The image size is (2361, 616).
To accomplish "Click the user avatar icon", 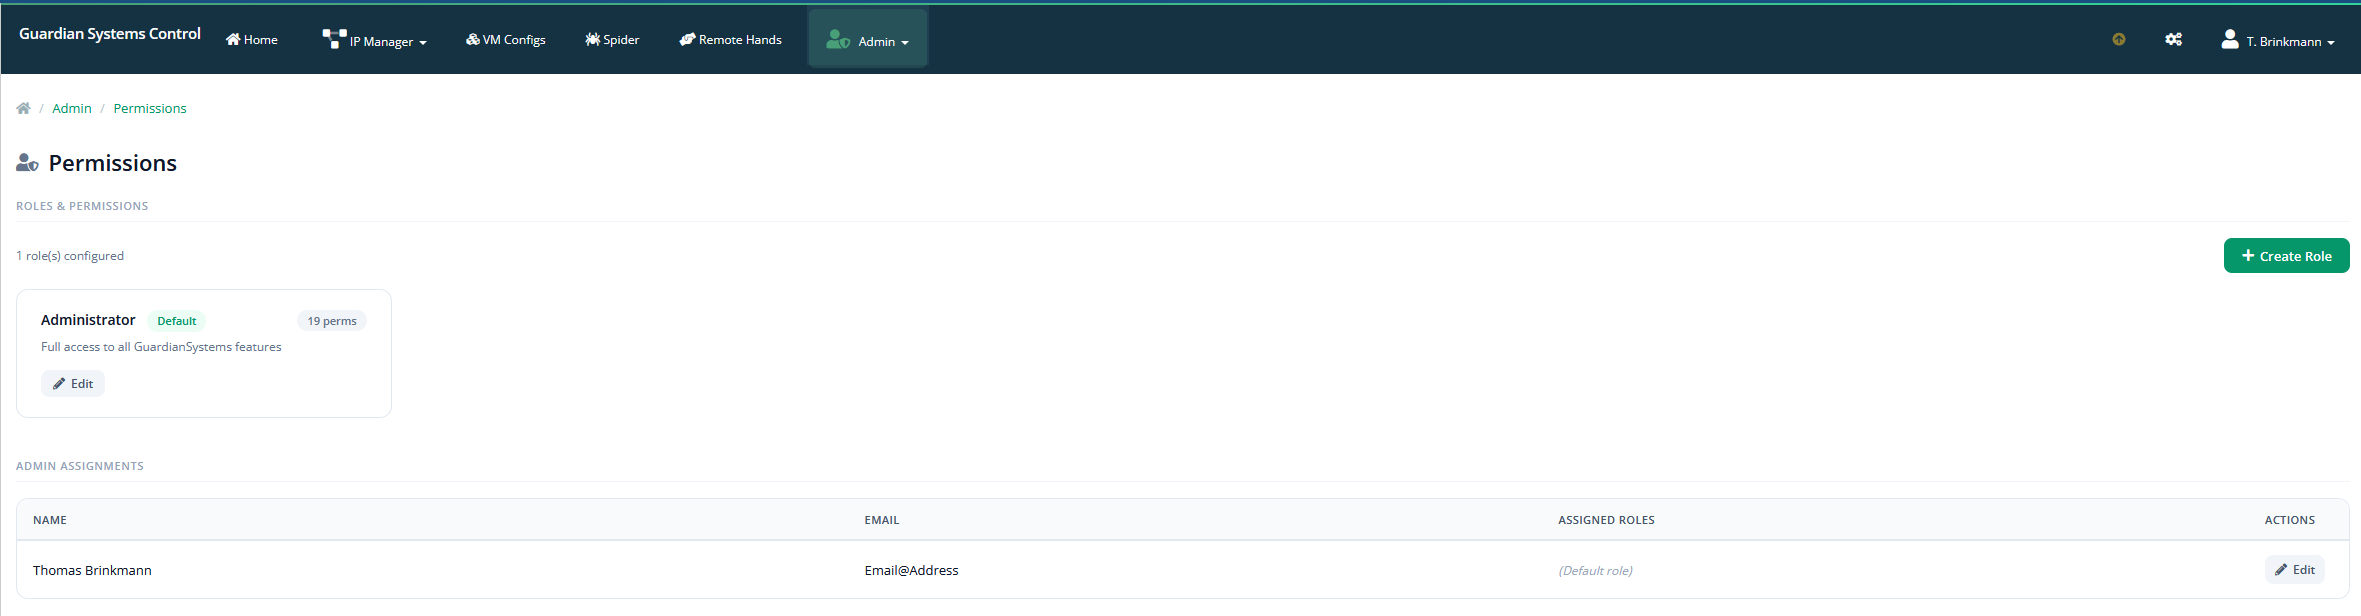I will pos(2229,39).
